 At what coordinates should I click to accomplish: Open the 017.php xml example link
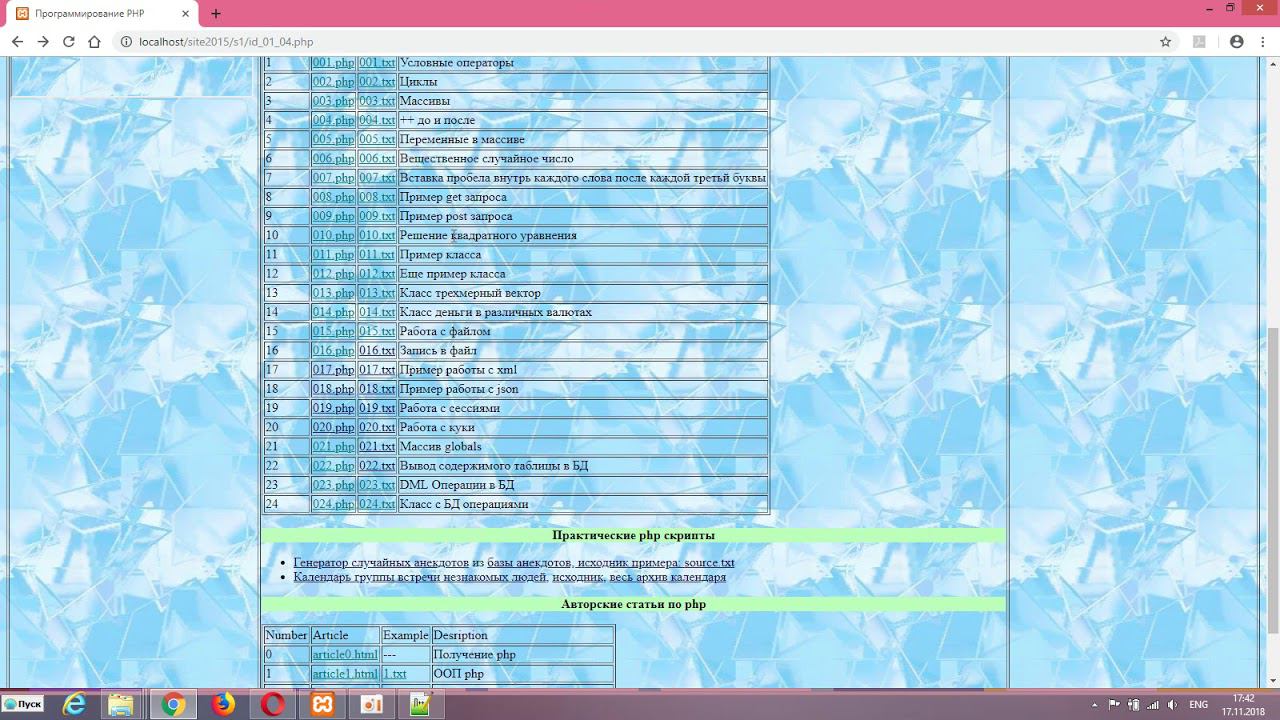click(x=333, y=370)
